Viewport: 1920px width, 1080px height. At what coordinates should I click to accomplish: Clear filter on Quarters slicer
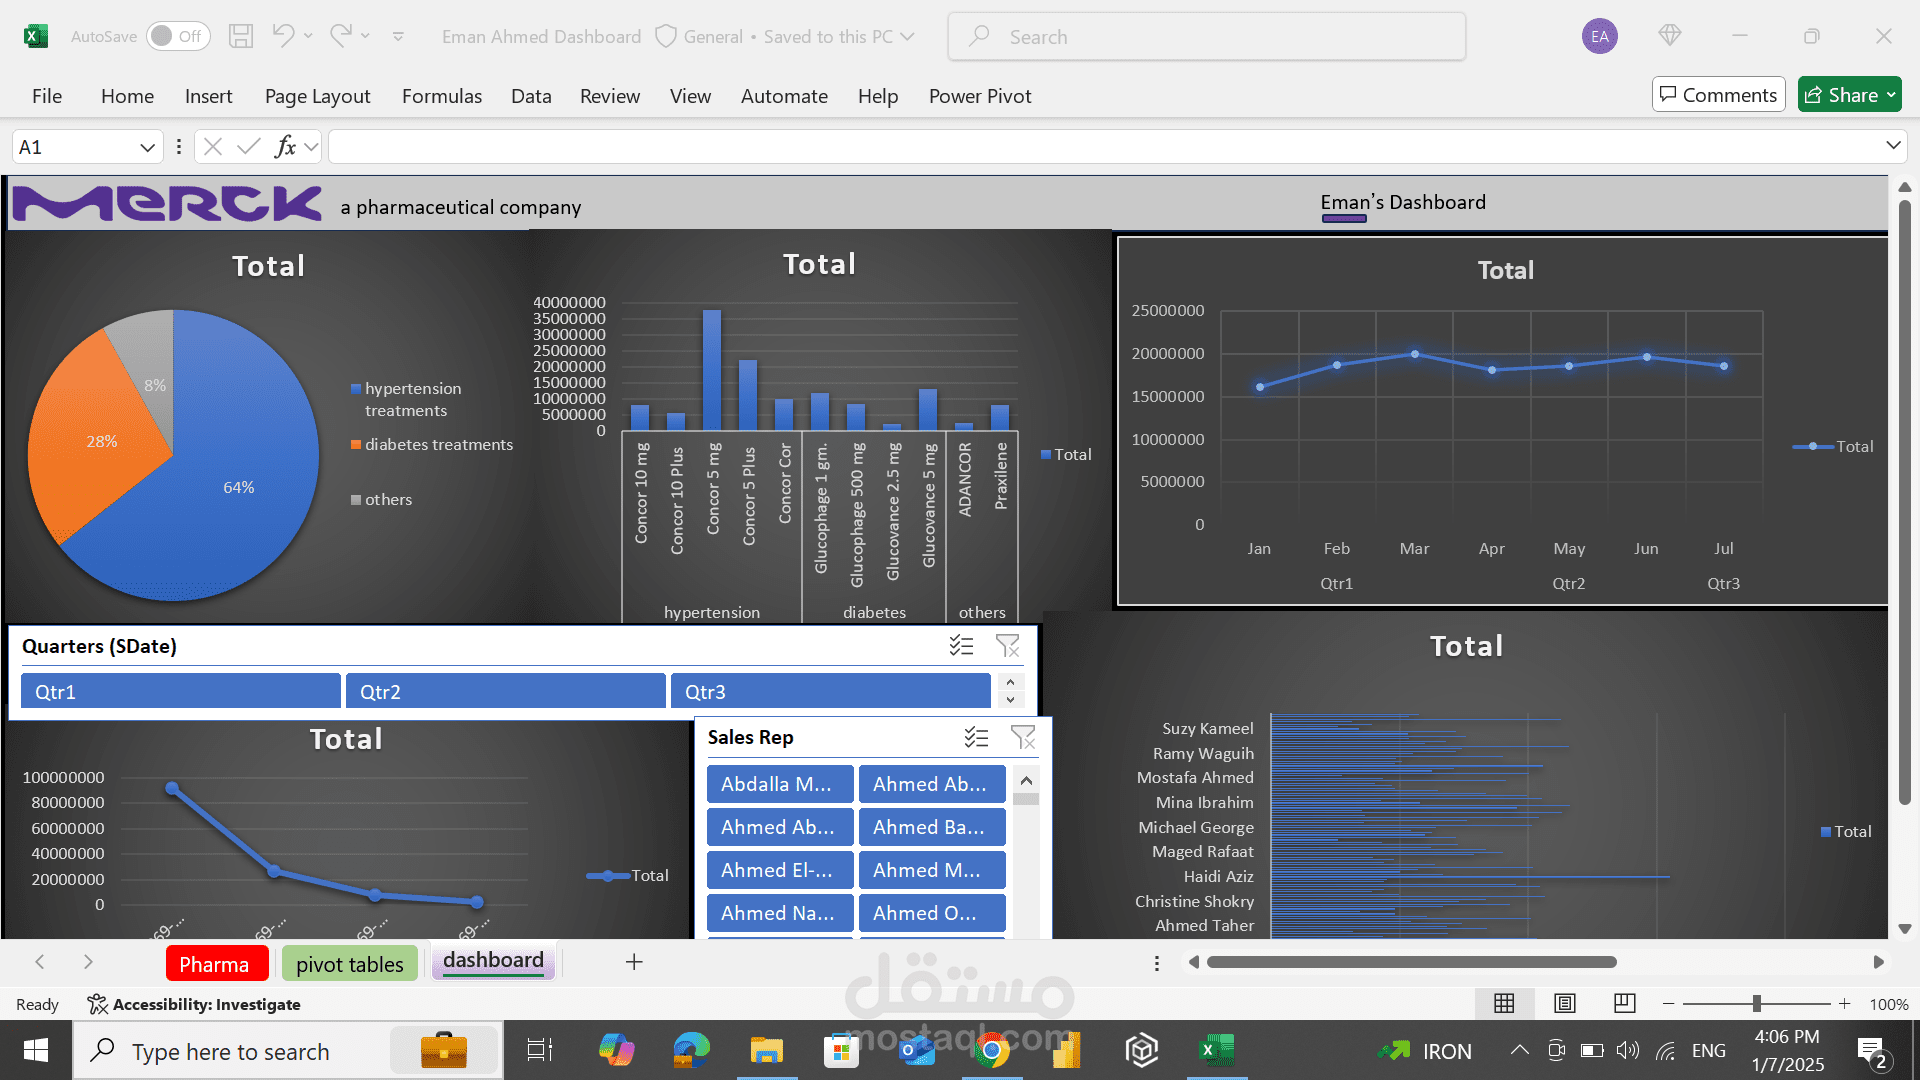coord(1008,646)
